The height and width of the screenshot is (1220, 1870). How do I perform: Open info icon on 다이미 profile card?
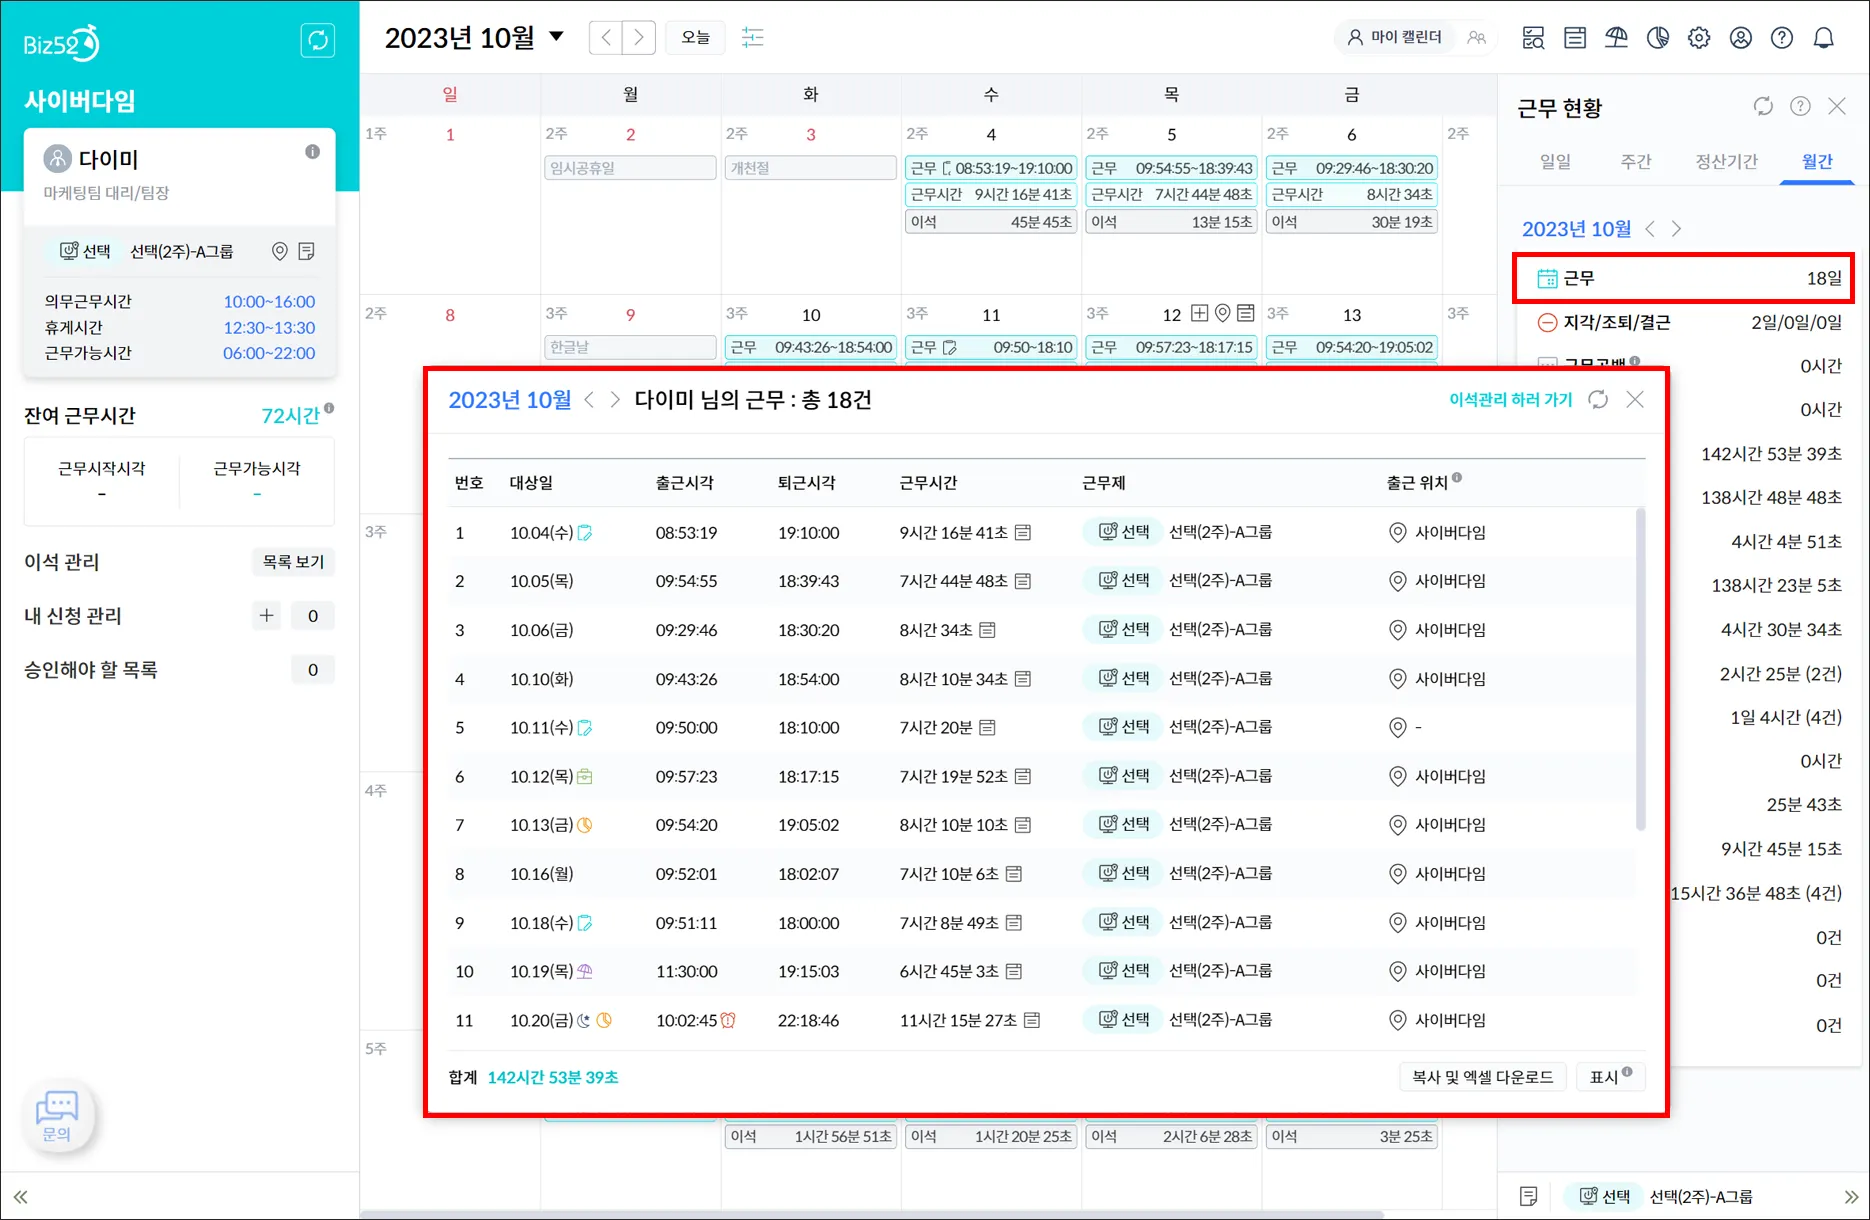pos(313,152)
